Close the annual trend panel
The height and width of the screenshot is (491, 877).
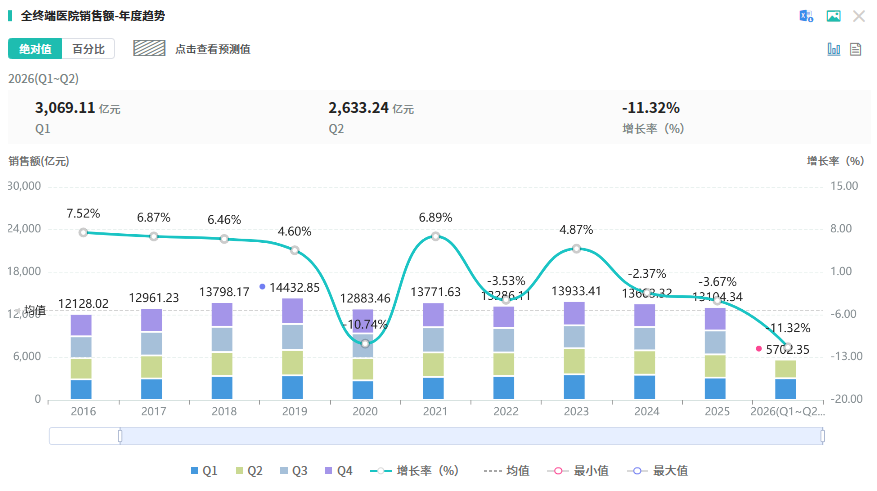pyautogui.click(x=859, y=16)
